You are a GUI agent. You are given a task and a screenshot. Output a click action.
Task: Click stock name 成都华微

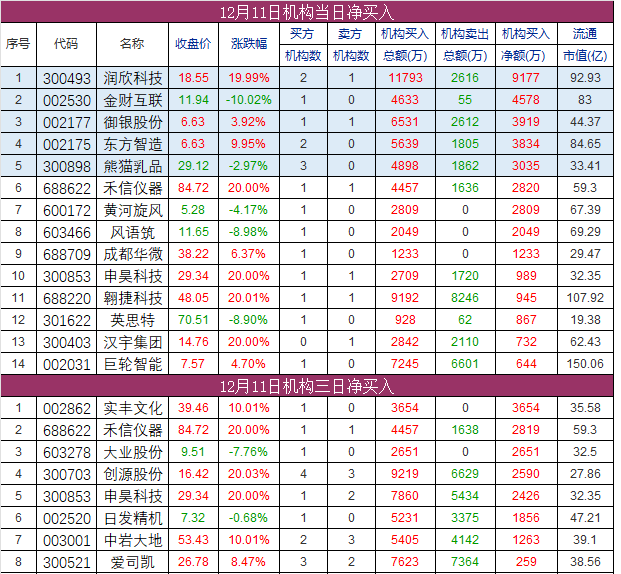[x=133, y=254]
